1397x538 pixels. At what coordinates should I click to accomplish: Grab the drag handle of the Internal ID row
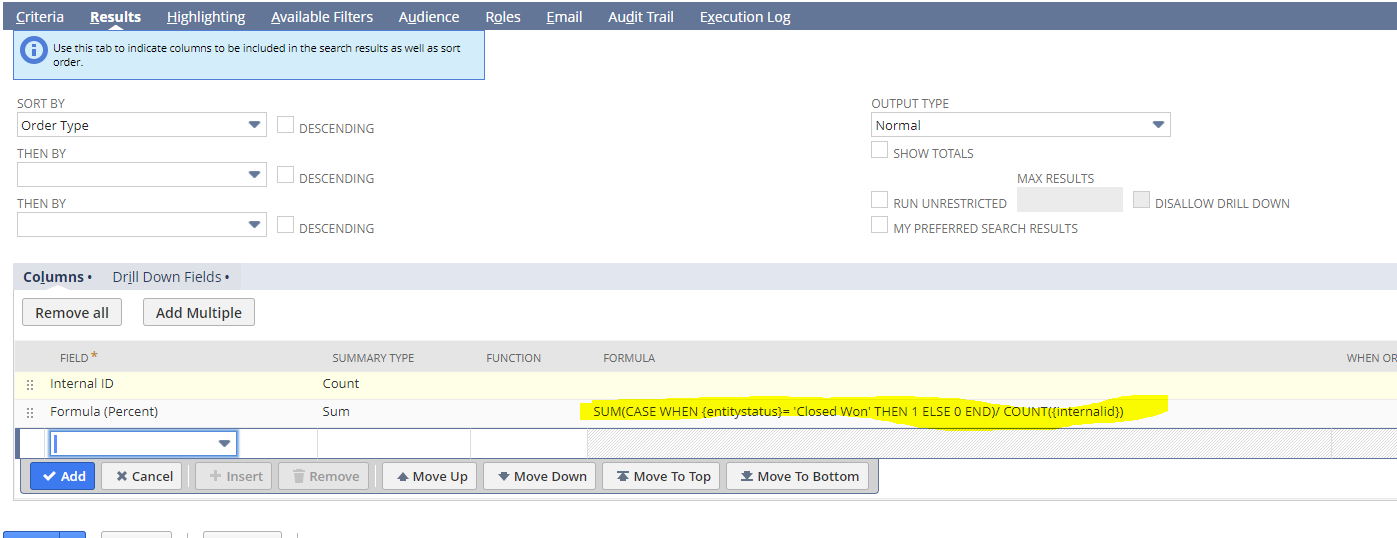(29, 384)
